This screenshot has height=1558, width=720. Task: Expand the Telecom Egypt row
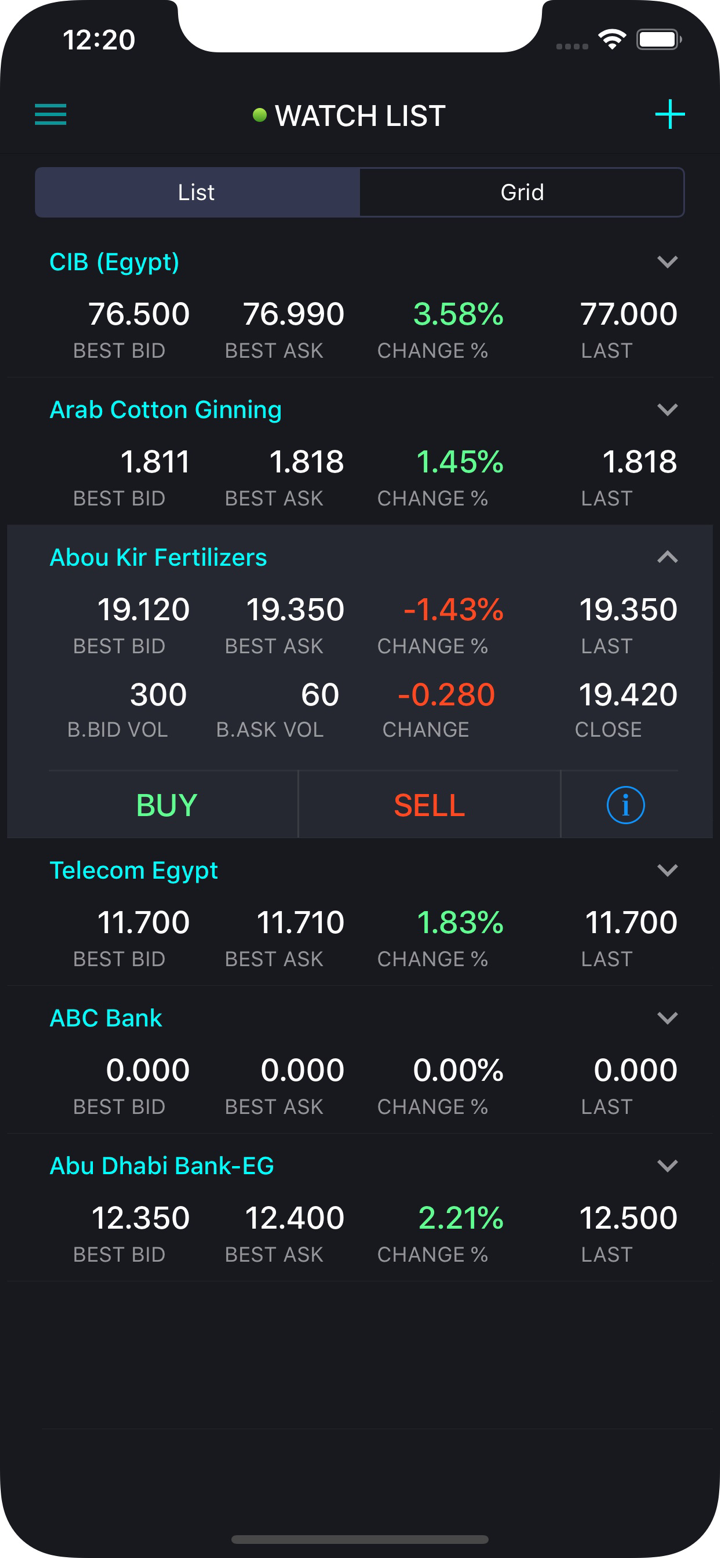click(x=668, y=871)
